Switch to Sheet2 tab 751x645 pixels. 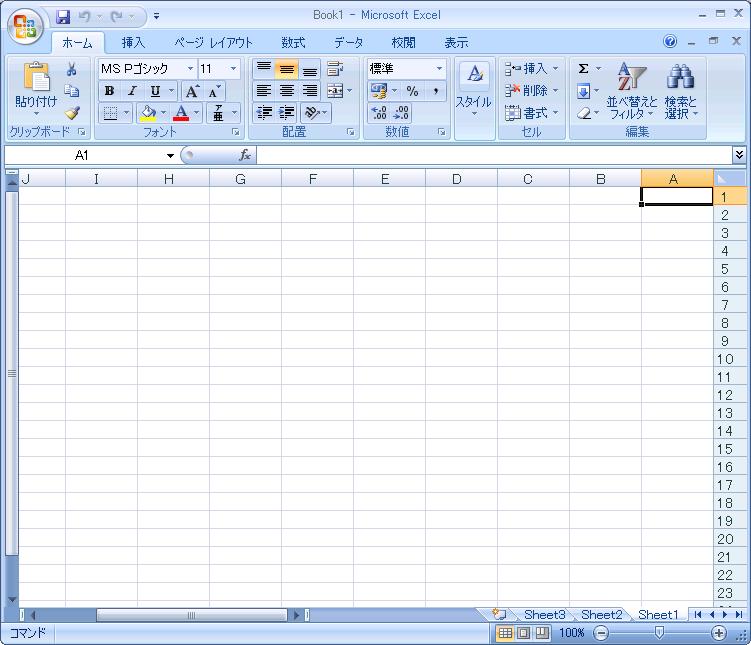601,614
